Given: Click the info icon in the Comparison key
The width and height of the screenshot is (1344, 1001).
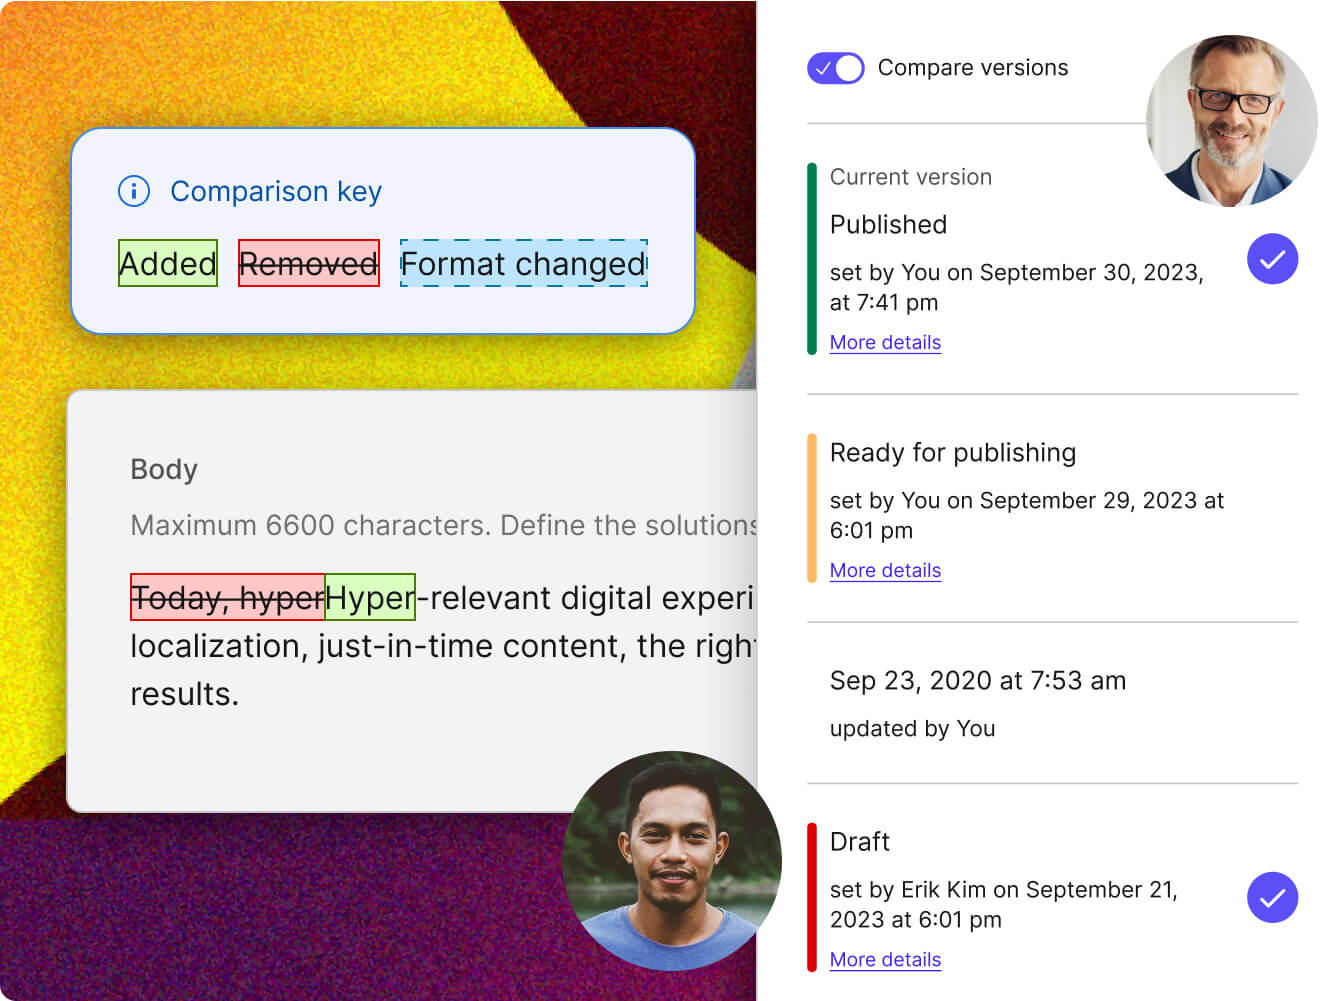Looking at the screenshot, I should [x=133, y=191].
